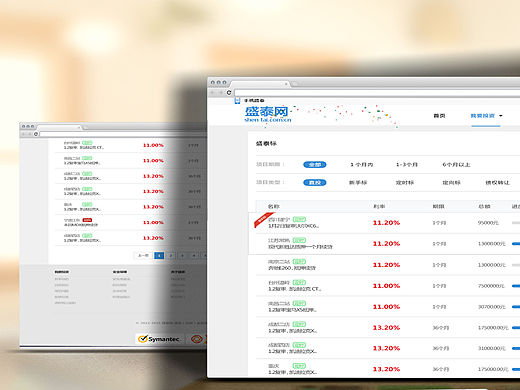This screenshot has height=390, width=520.
Task: Focus the address bar of the rear browser window
Action: click(x=123, y=134)
